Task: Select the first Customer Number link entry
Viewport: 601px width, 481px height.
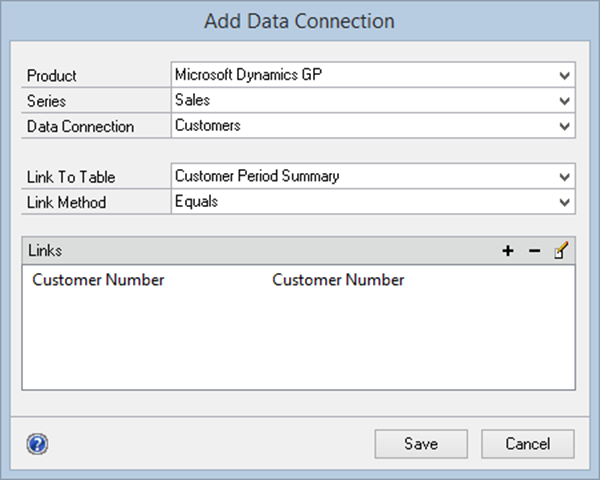Action: (x=98, y=280)
